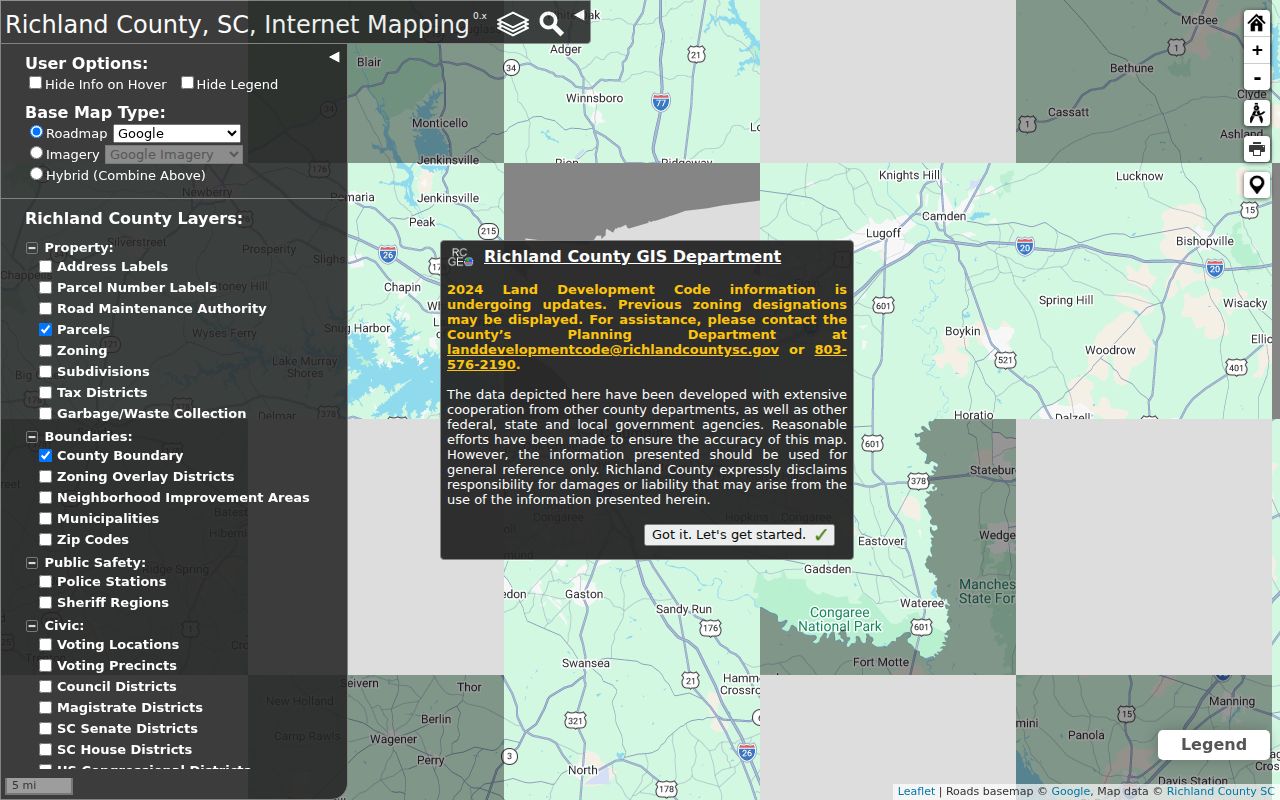The image size is (1280, 800).
Task: Enable Magistrate Districts layer
Action: 45,708
